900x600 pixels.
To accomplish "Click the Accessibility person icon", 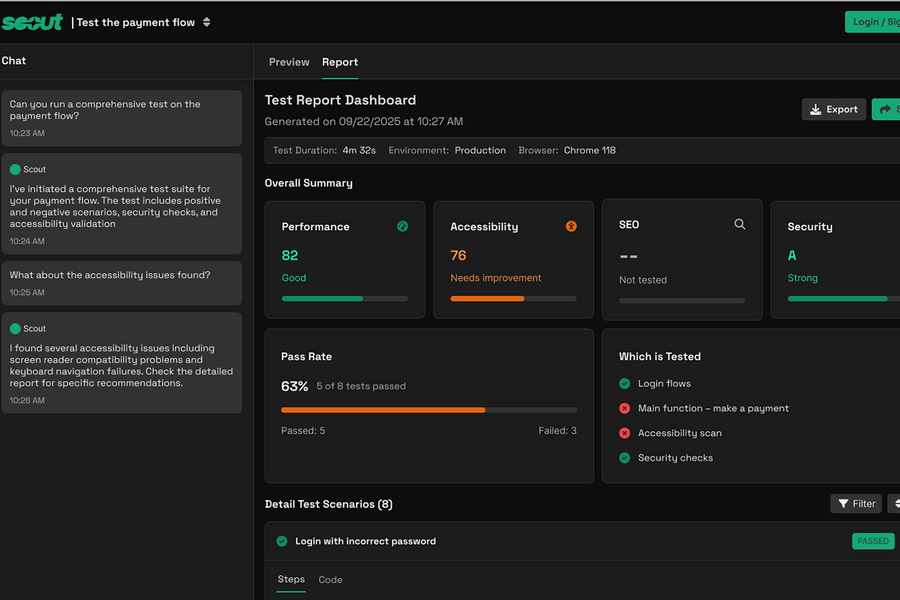I will [571, 227].
